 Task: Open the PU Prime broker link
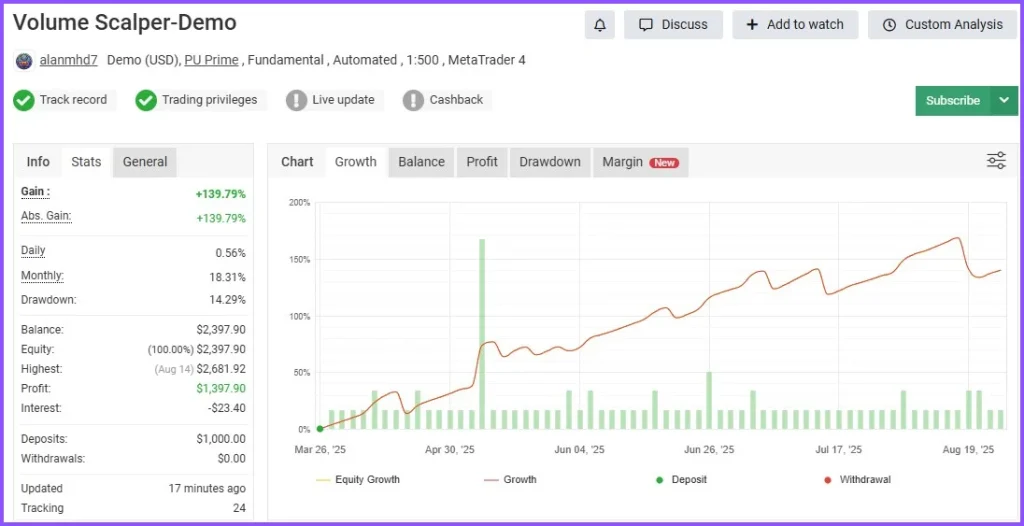click(x=212, y=60)
